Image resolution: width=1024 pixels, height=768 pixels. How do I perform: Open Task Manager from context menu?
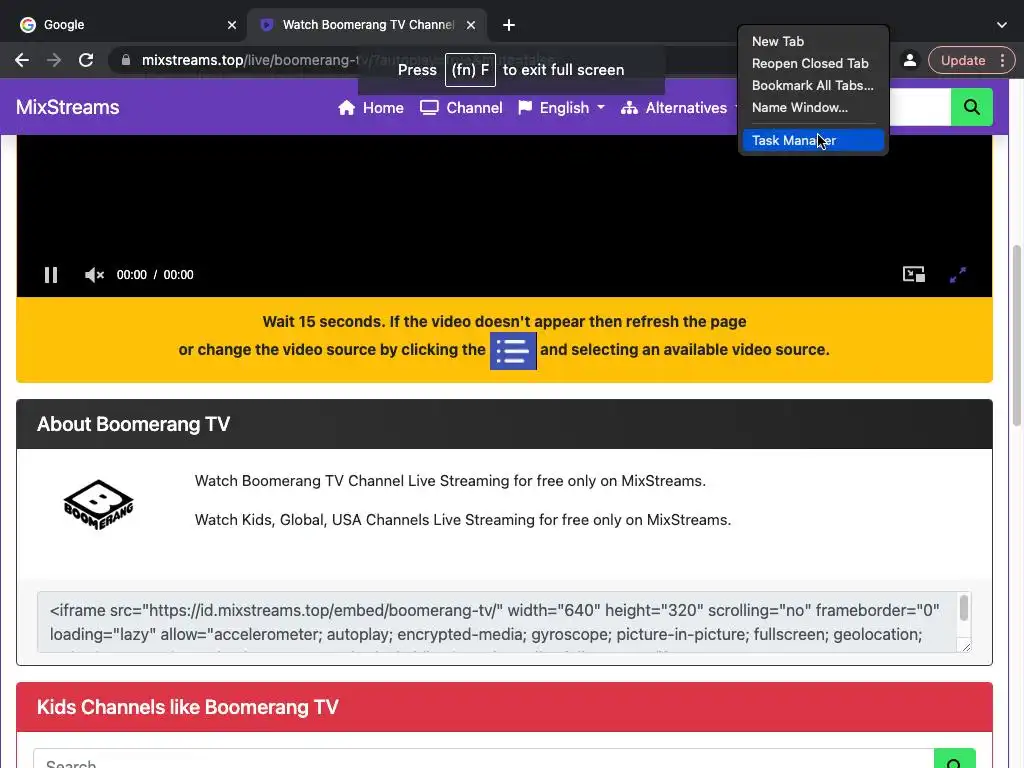coord(813,140)
